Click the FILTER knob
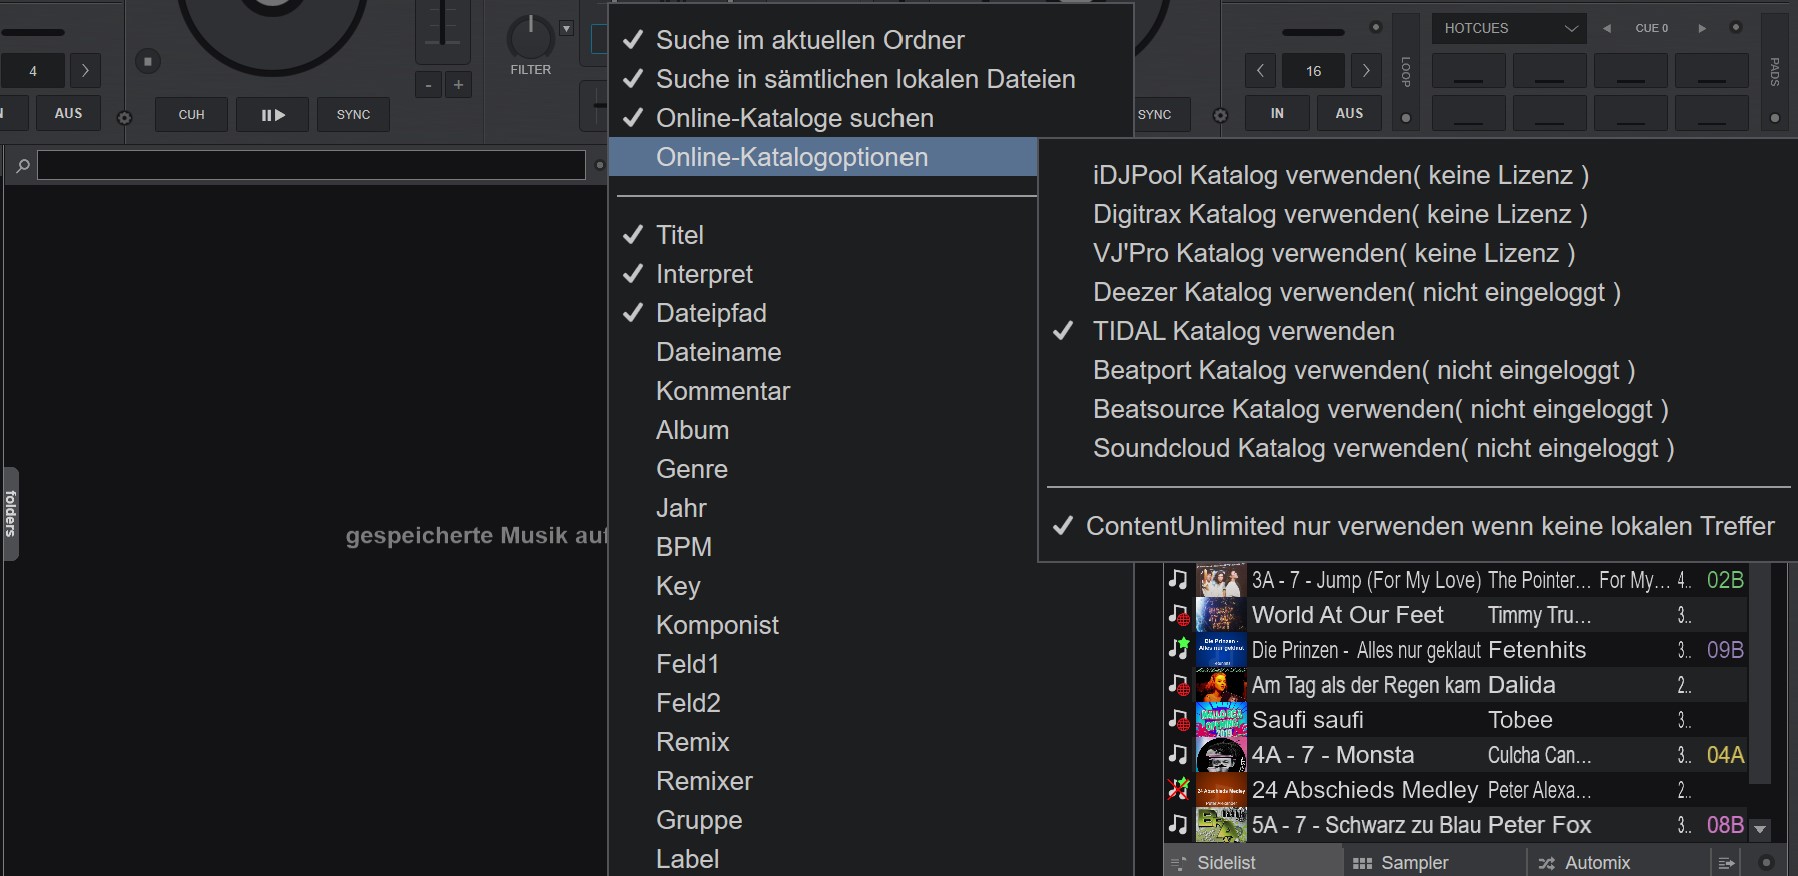 click(530, 37)
